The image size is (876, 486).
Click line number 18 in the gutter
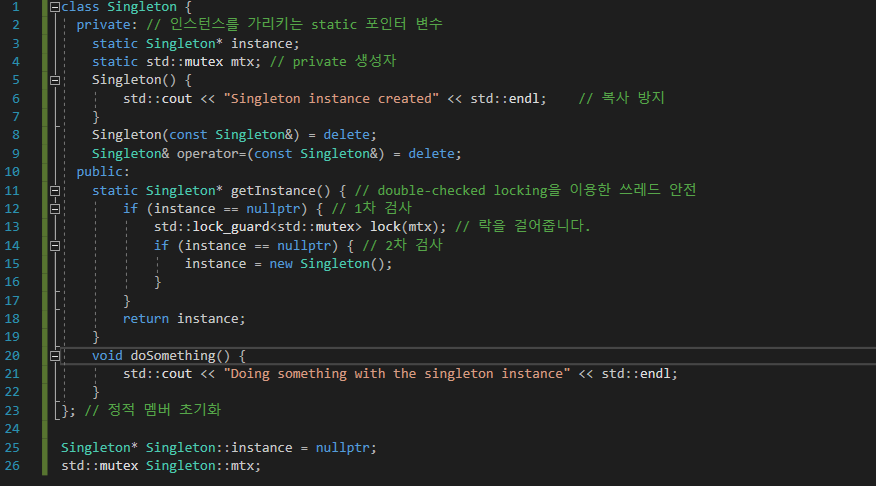[x=12, y=319]
